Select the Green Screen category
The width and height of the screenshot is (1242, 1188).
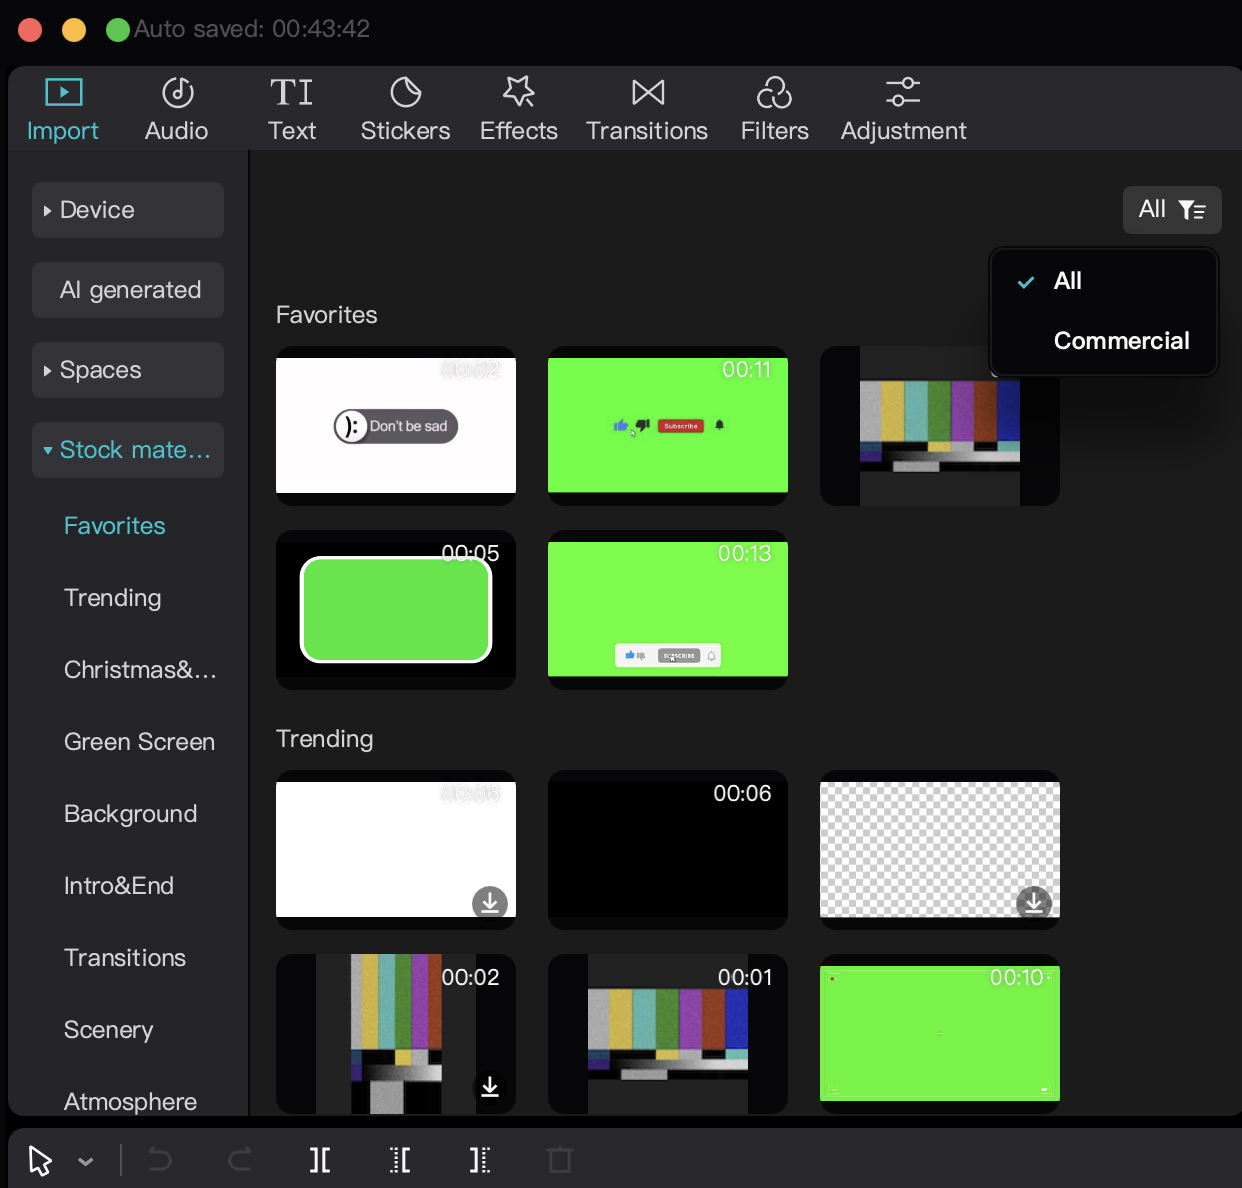pos(139,742)
